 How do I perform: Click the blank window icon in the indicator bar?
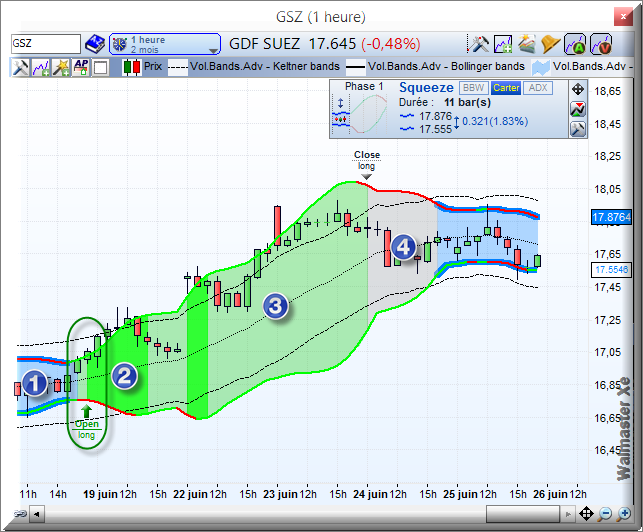100,68
